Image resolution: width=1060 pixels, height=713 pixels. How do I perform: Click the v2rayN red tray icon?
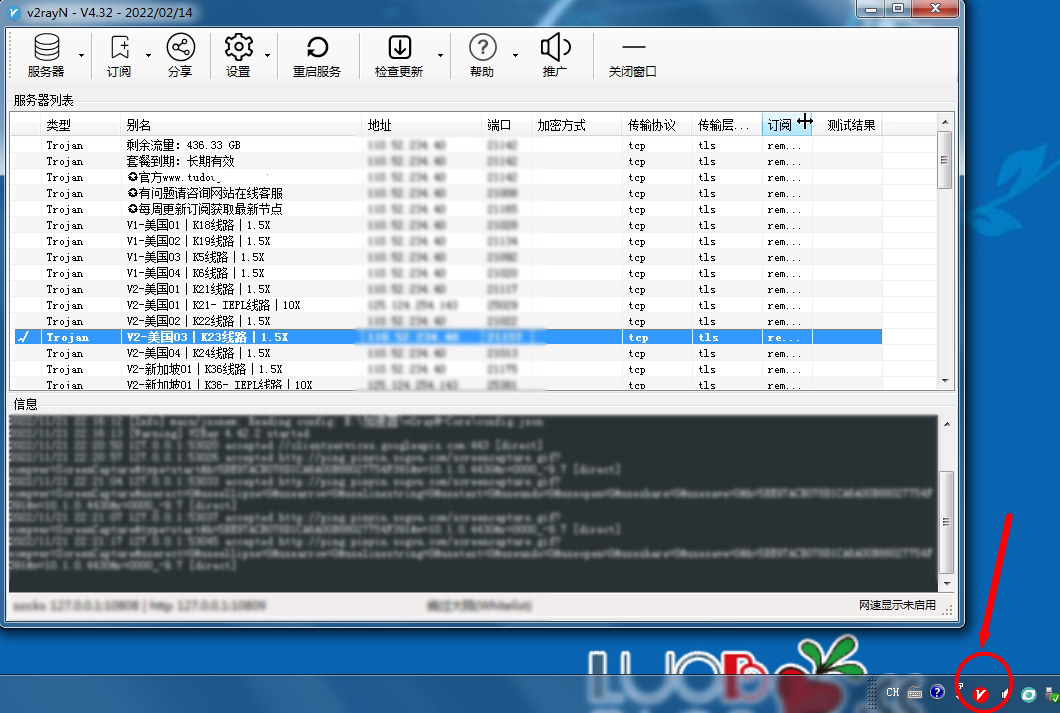pyautogui.click(x=982, y=694)
